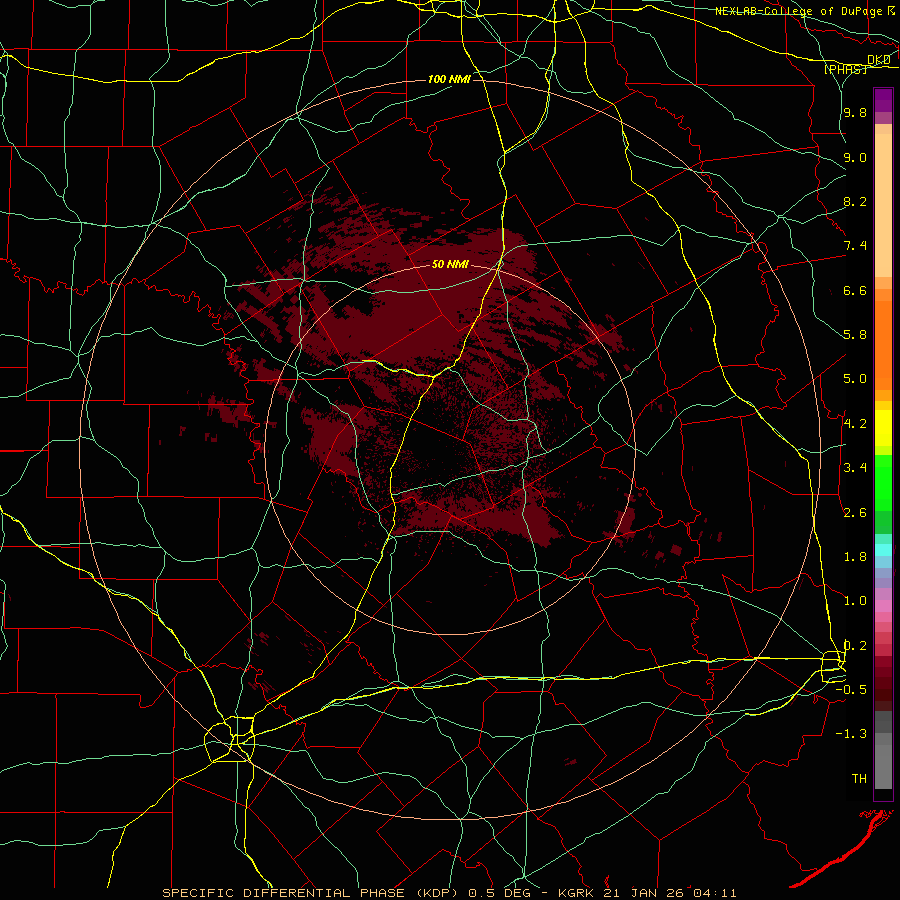The image size is (900, 900).
Task: Click the 5.8 value on the color scale
Action: click(855, 335)
